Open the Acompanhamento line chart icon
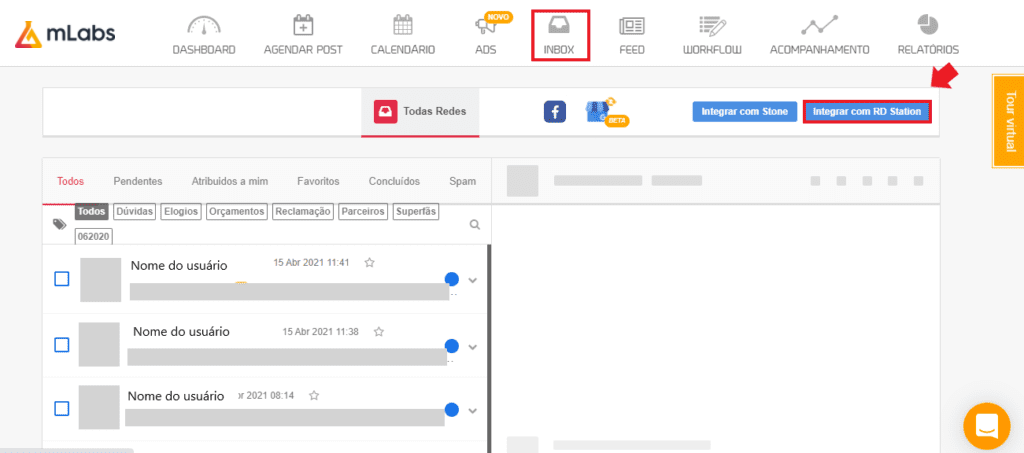The height and width of the screenshot is (453, 1024). click(x=820, y=26)
